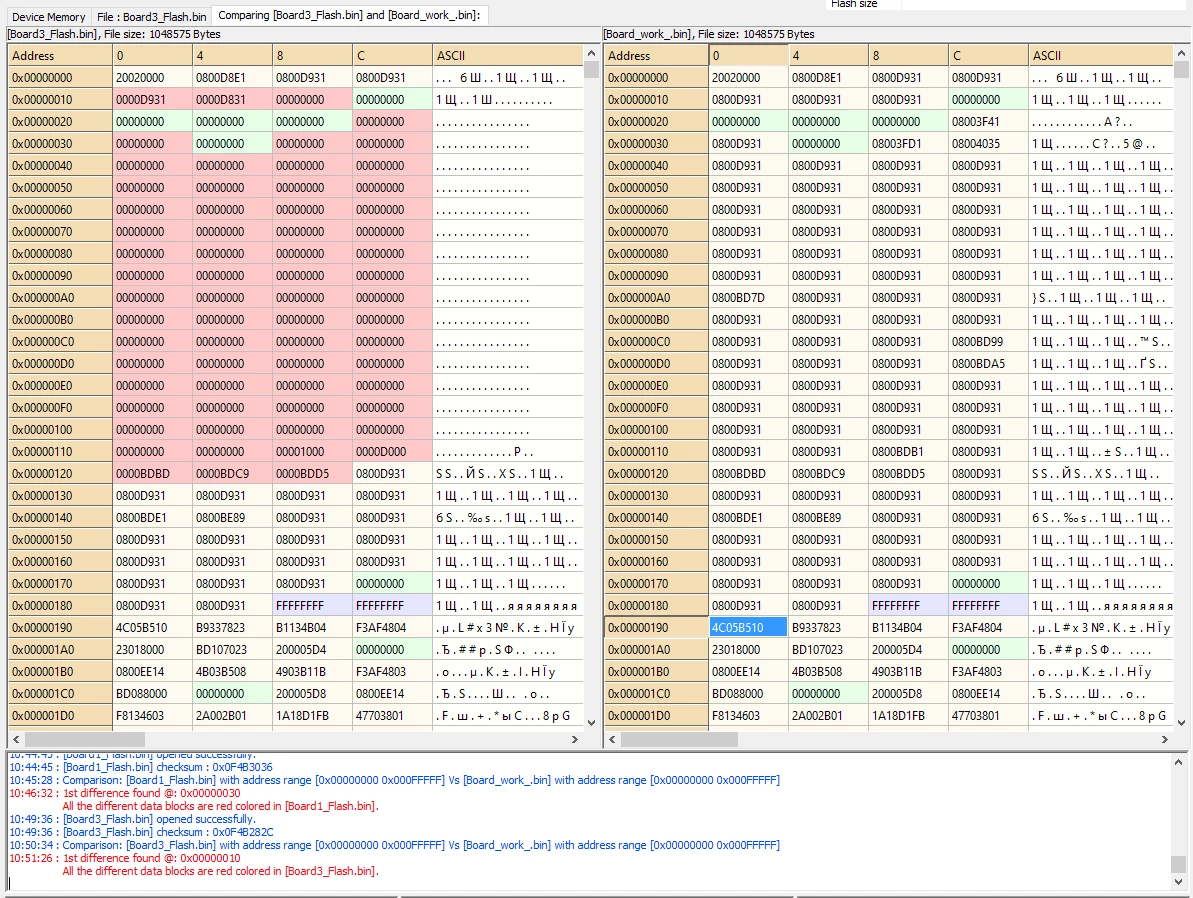Click the log panel scroll-down arrow
This screenshot has height=898, width=1193.
(1179, 882)
